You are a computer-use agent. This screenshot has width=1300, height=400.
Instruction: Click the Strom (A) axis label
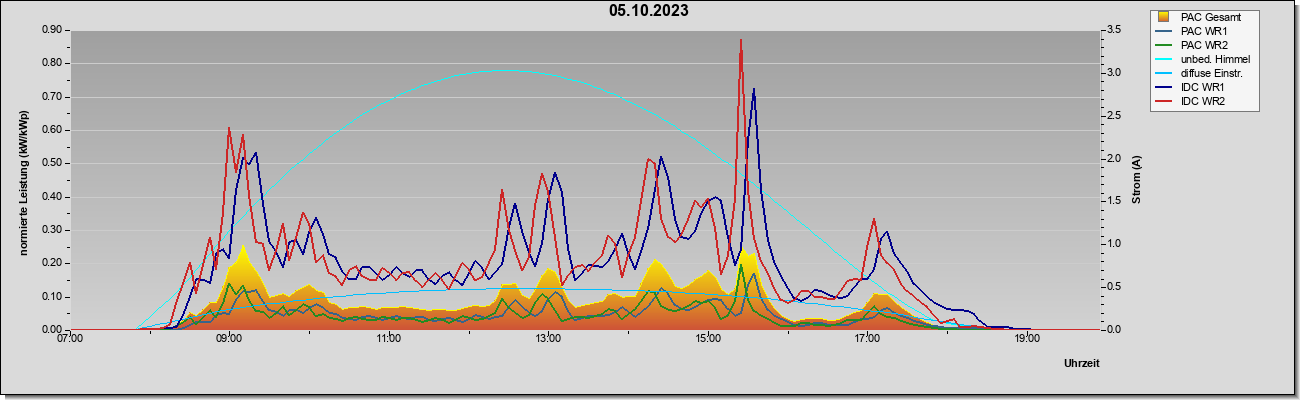tap(1136, 180)
